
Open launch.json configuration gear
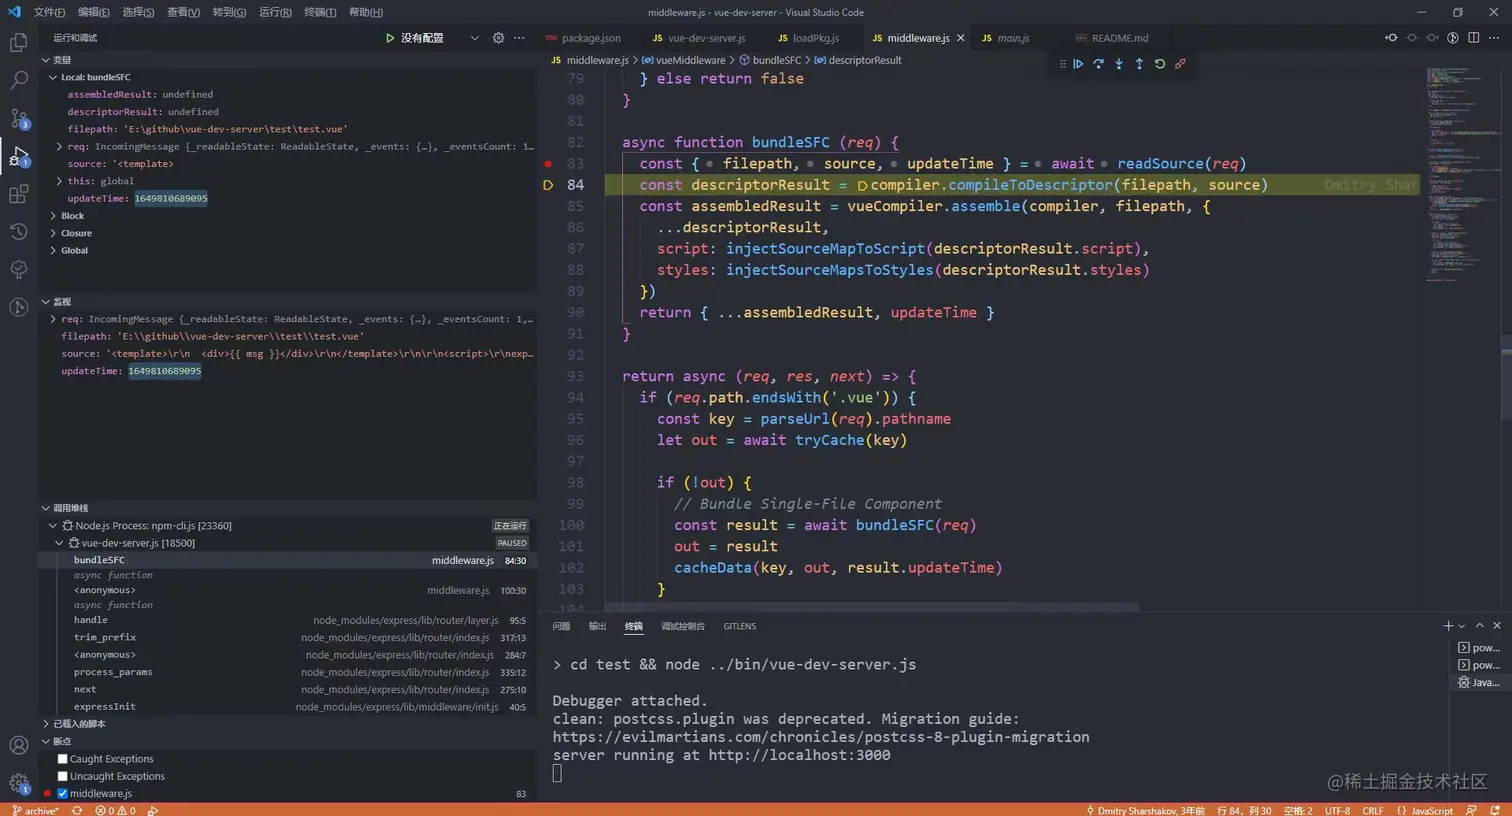[x=498, y=38]
